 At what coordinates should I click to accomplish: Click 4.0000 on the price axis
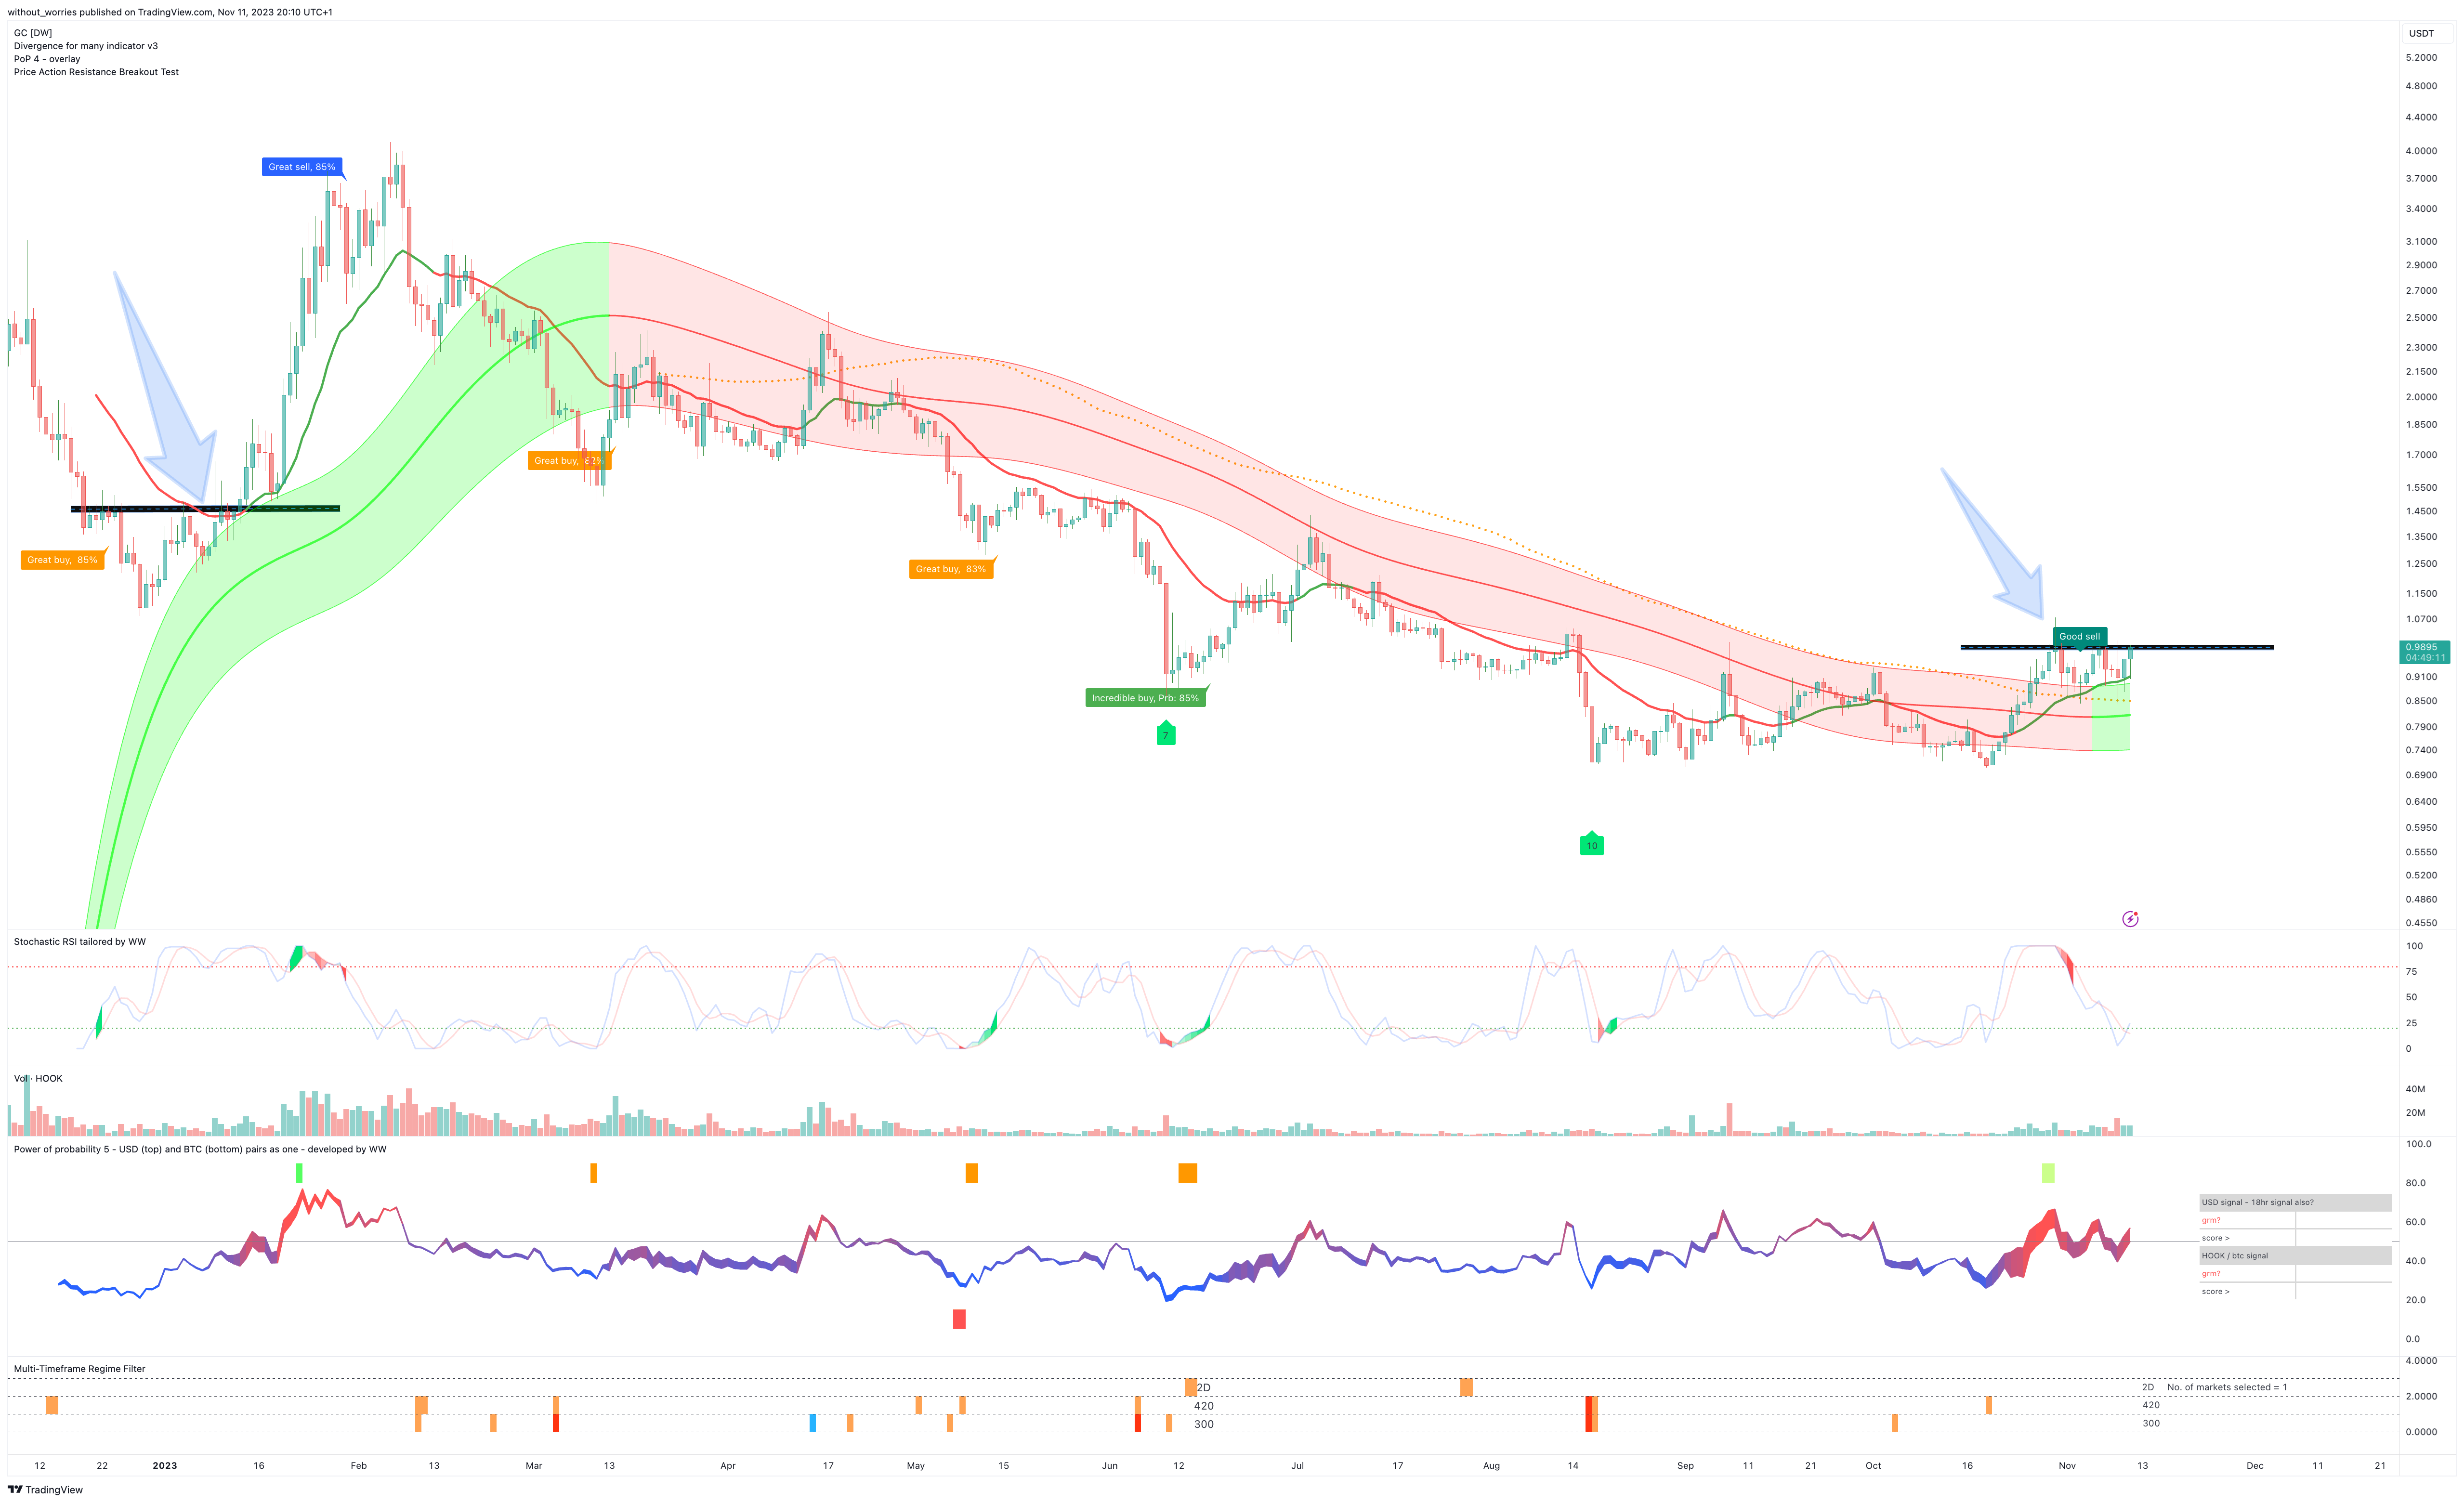click(x=2421, y=151)
